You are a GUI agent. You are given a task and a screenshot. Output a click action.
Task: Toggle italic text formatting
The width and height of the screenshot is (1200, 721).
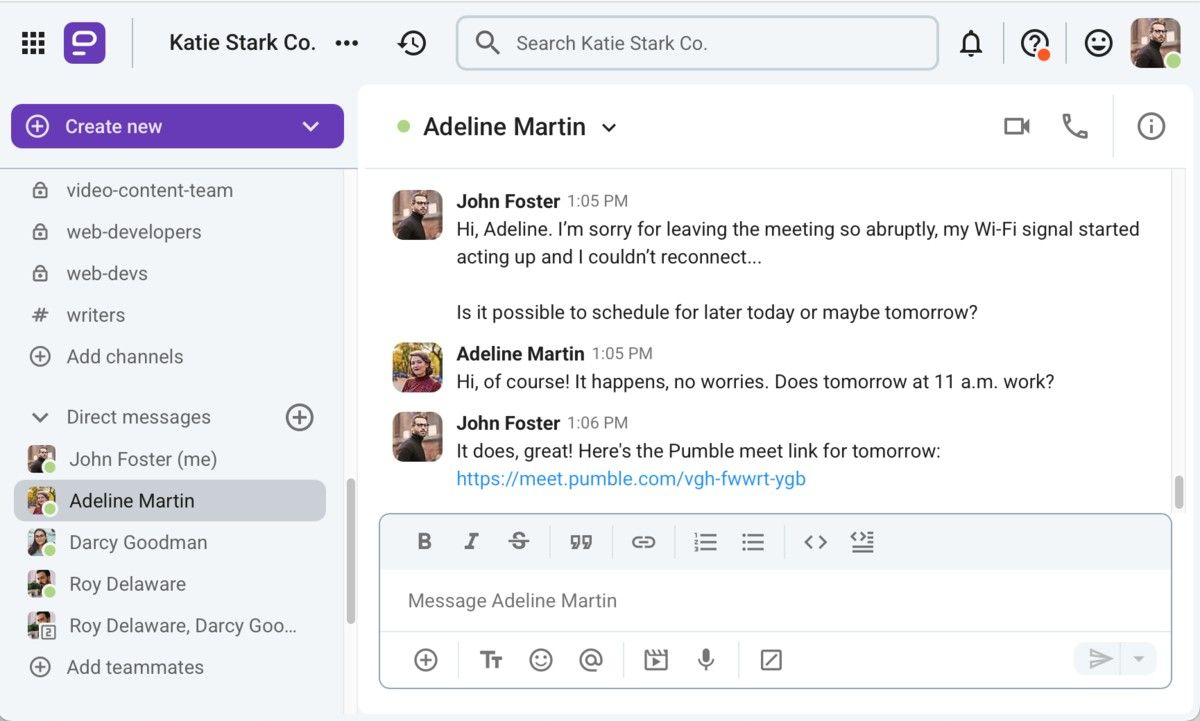point(471,542)
